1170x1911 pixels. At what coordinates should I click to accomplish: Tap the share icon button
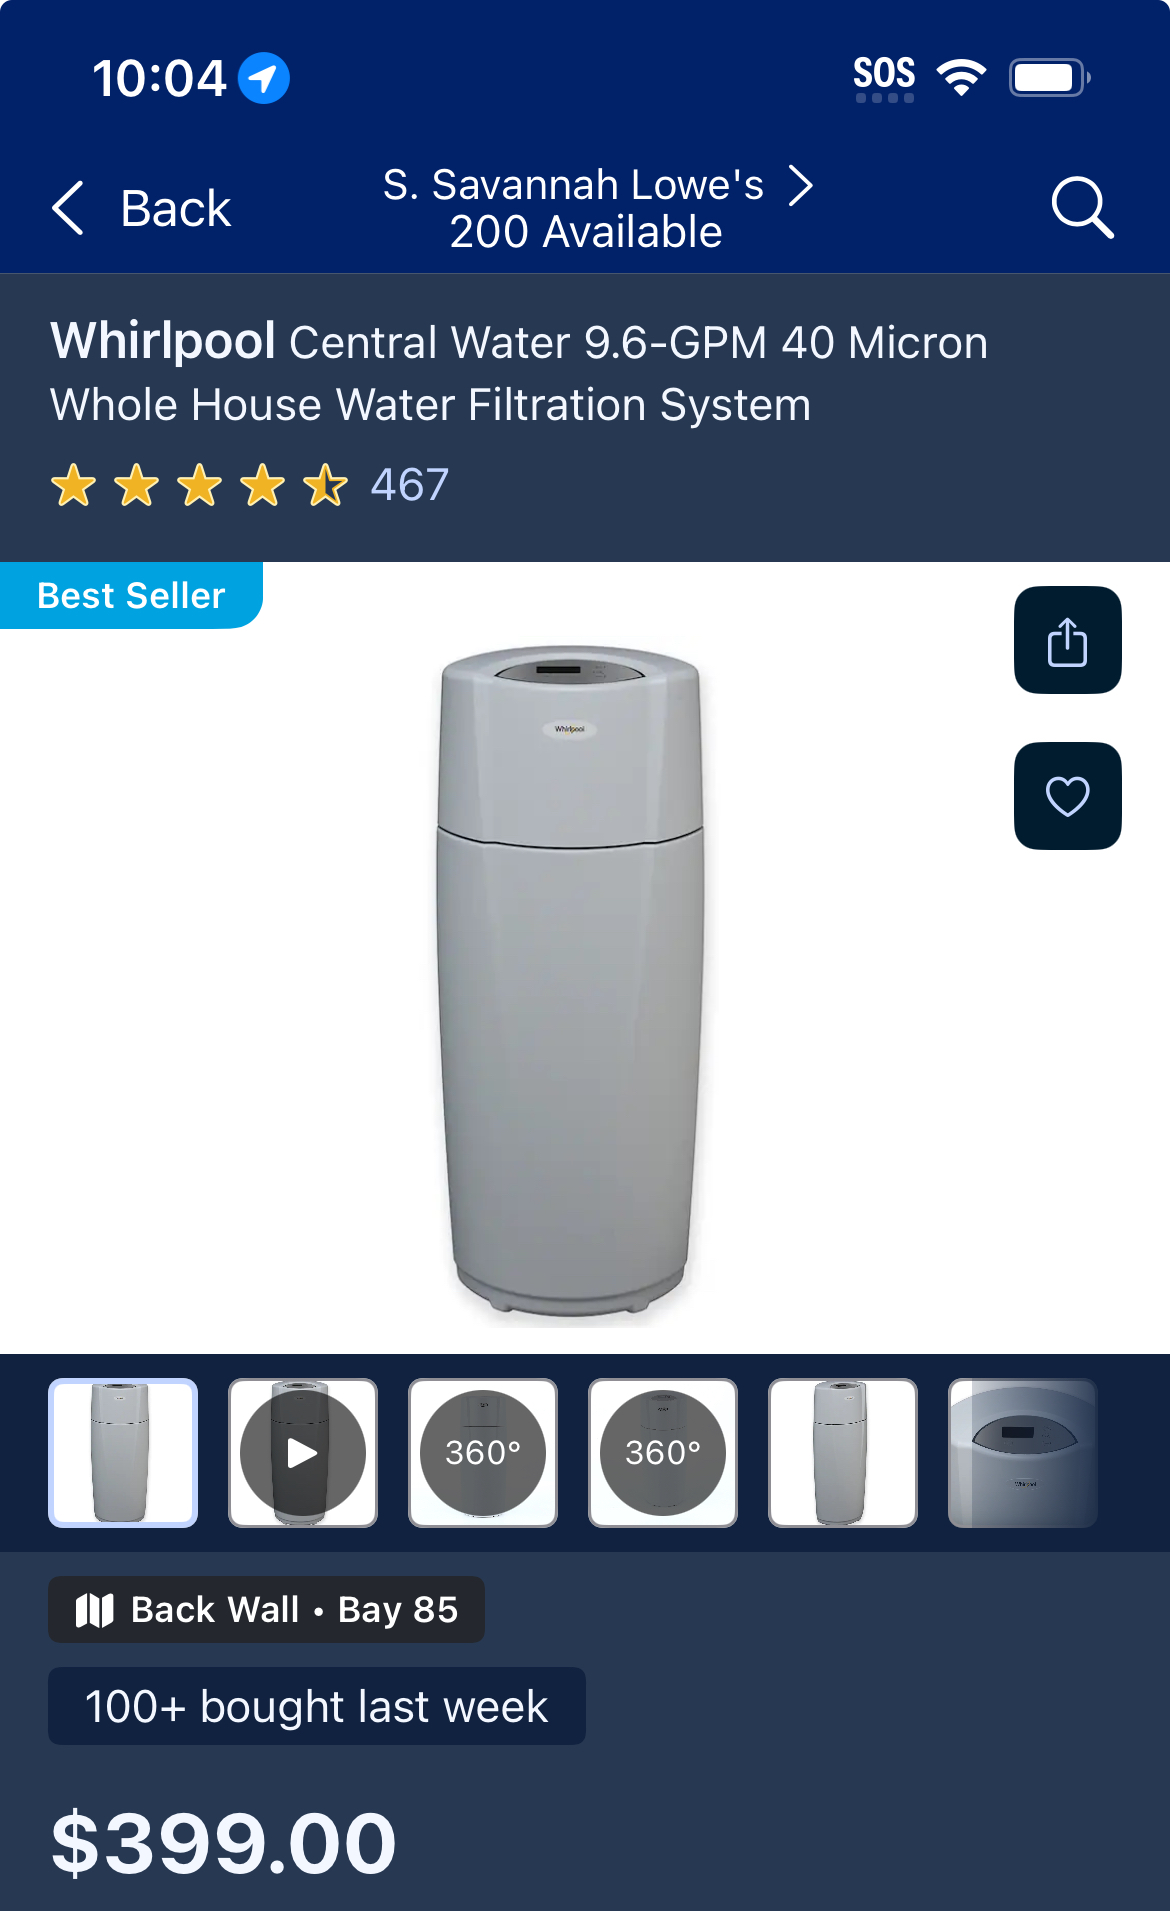(x=1067, y=640)
